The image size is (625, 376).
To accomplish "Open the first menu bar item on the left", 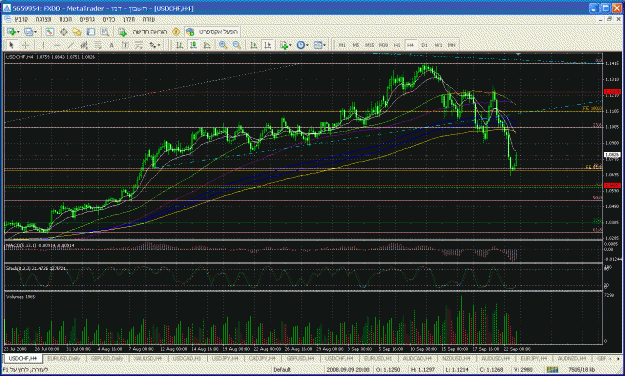I will point(21,20).
